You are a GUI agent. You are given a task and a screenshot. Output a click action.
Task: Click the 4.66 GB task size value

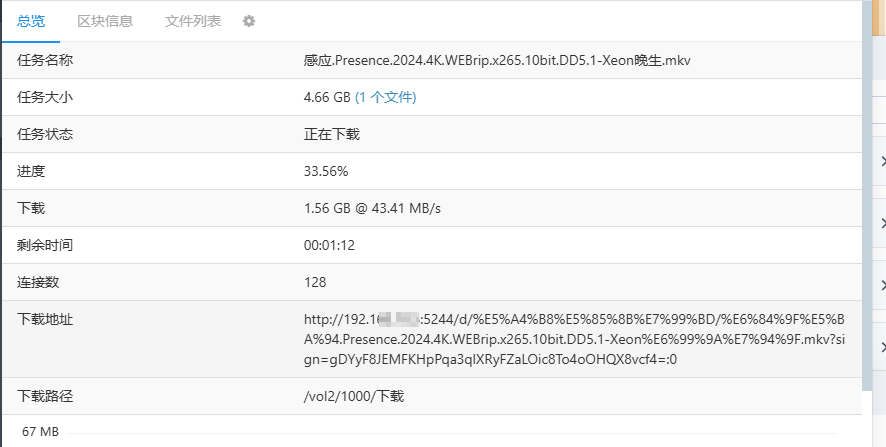[327, 97]
